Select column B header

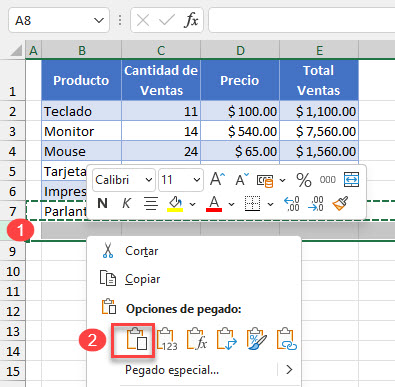click(82, 50)
